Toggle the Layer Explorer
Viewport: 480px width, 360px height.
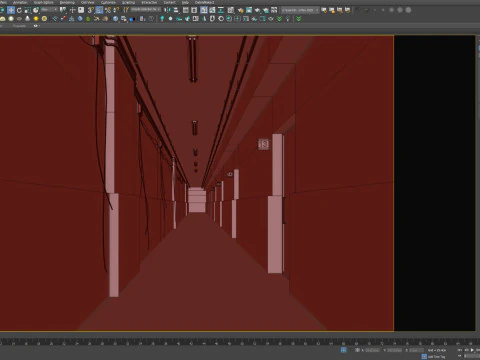(194, 10)
